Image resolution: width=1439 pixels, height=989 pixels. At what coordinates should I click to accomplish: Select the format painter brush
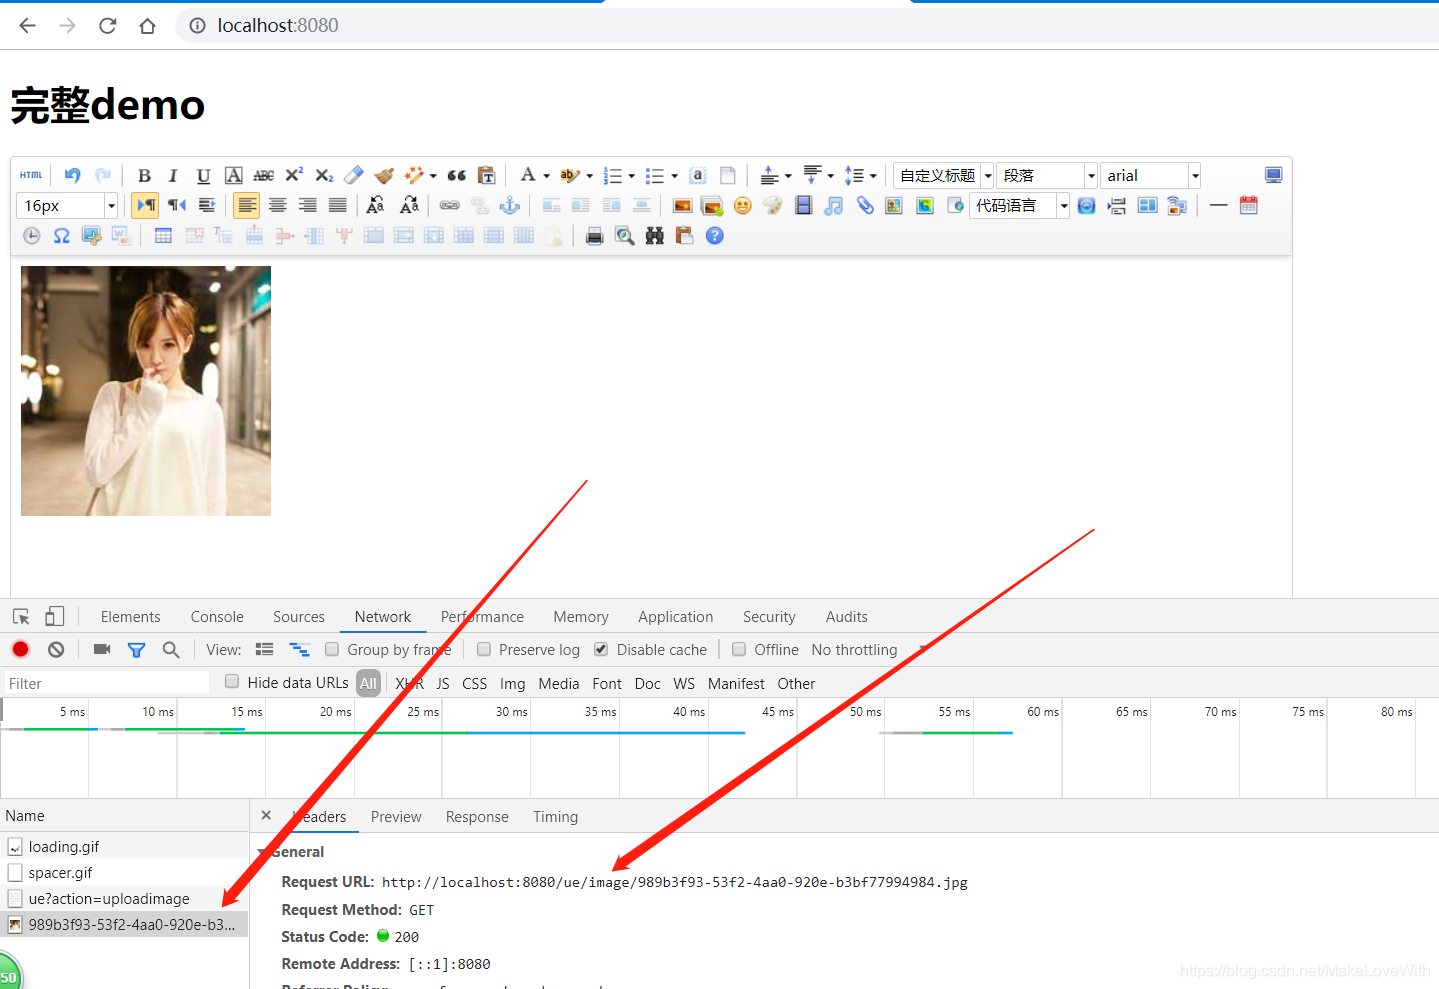pyautogui.click(x=384, y=175)
